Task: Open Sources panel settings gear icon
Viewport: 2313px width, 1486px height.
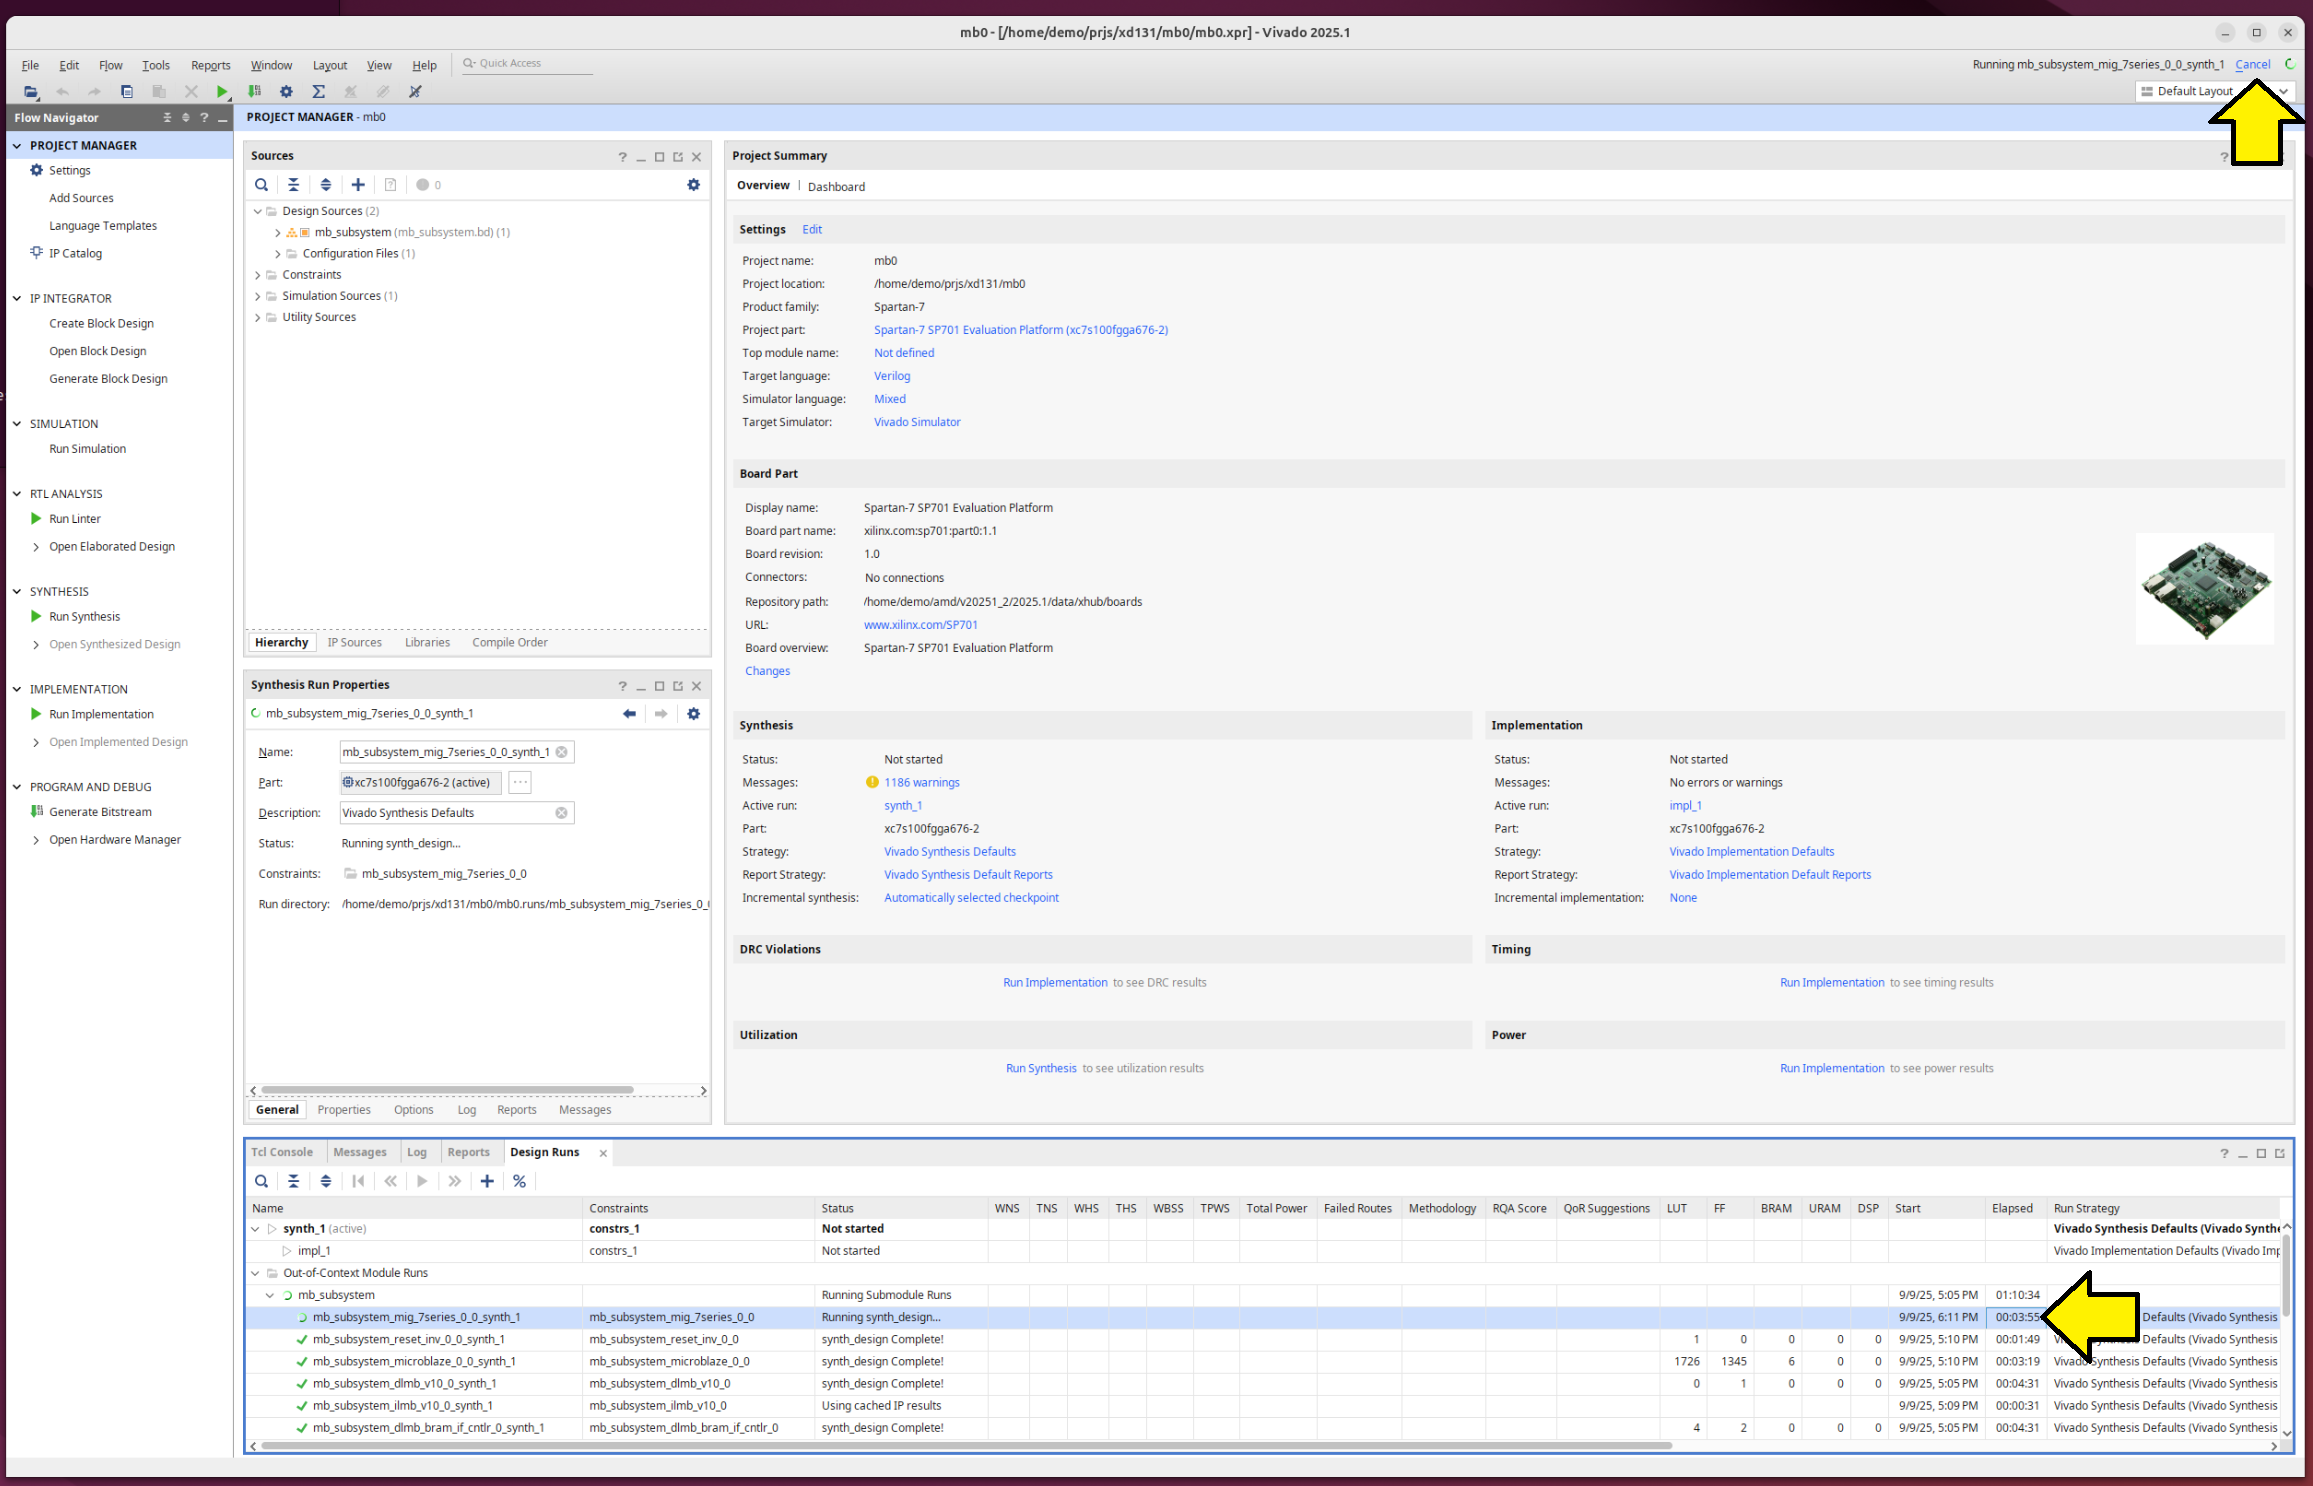Action: pyautogui.click(x=693, y=185)
